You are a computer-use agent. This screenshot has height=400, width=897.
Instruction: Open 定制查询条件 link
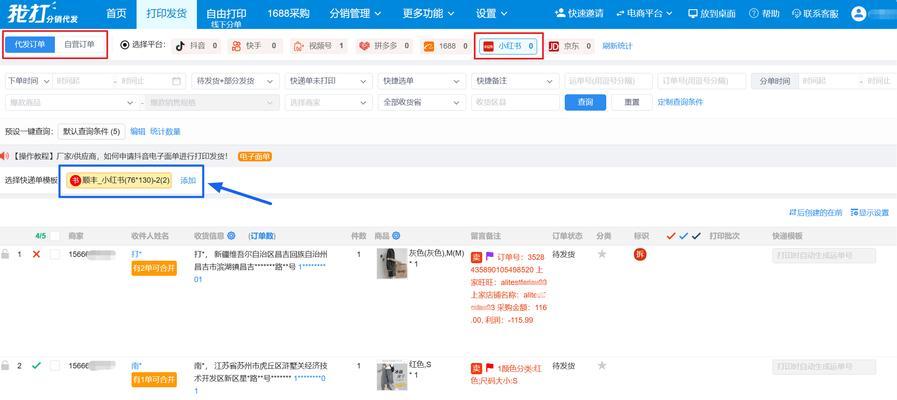680,102
